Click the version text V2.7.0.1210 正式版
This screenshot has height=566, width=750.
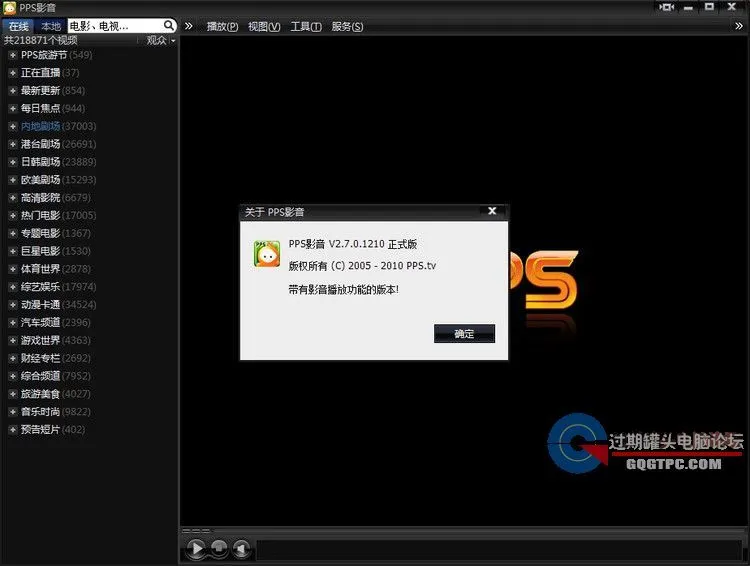click(373, 244)
